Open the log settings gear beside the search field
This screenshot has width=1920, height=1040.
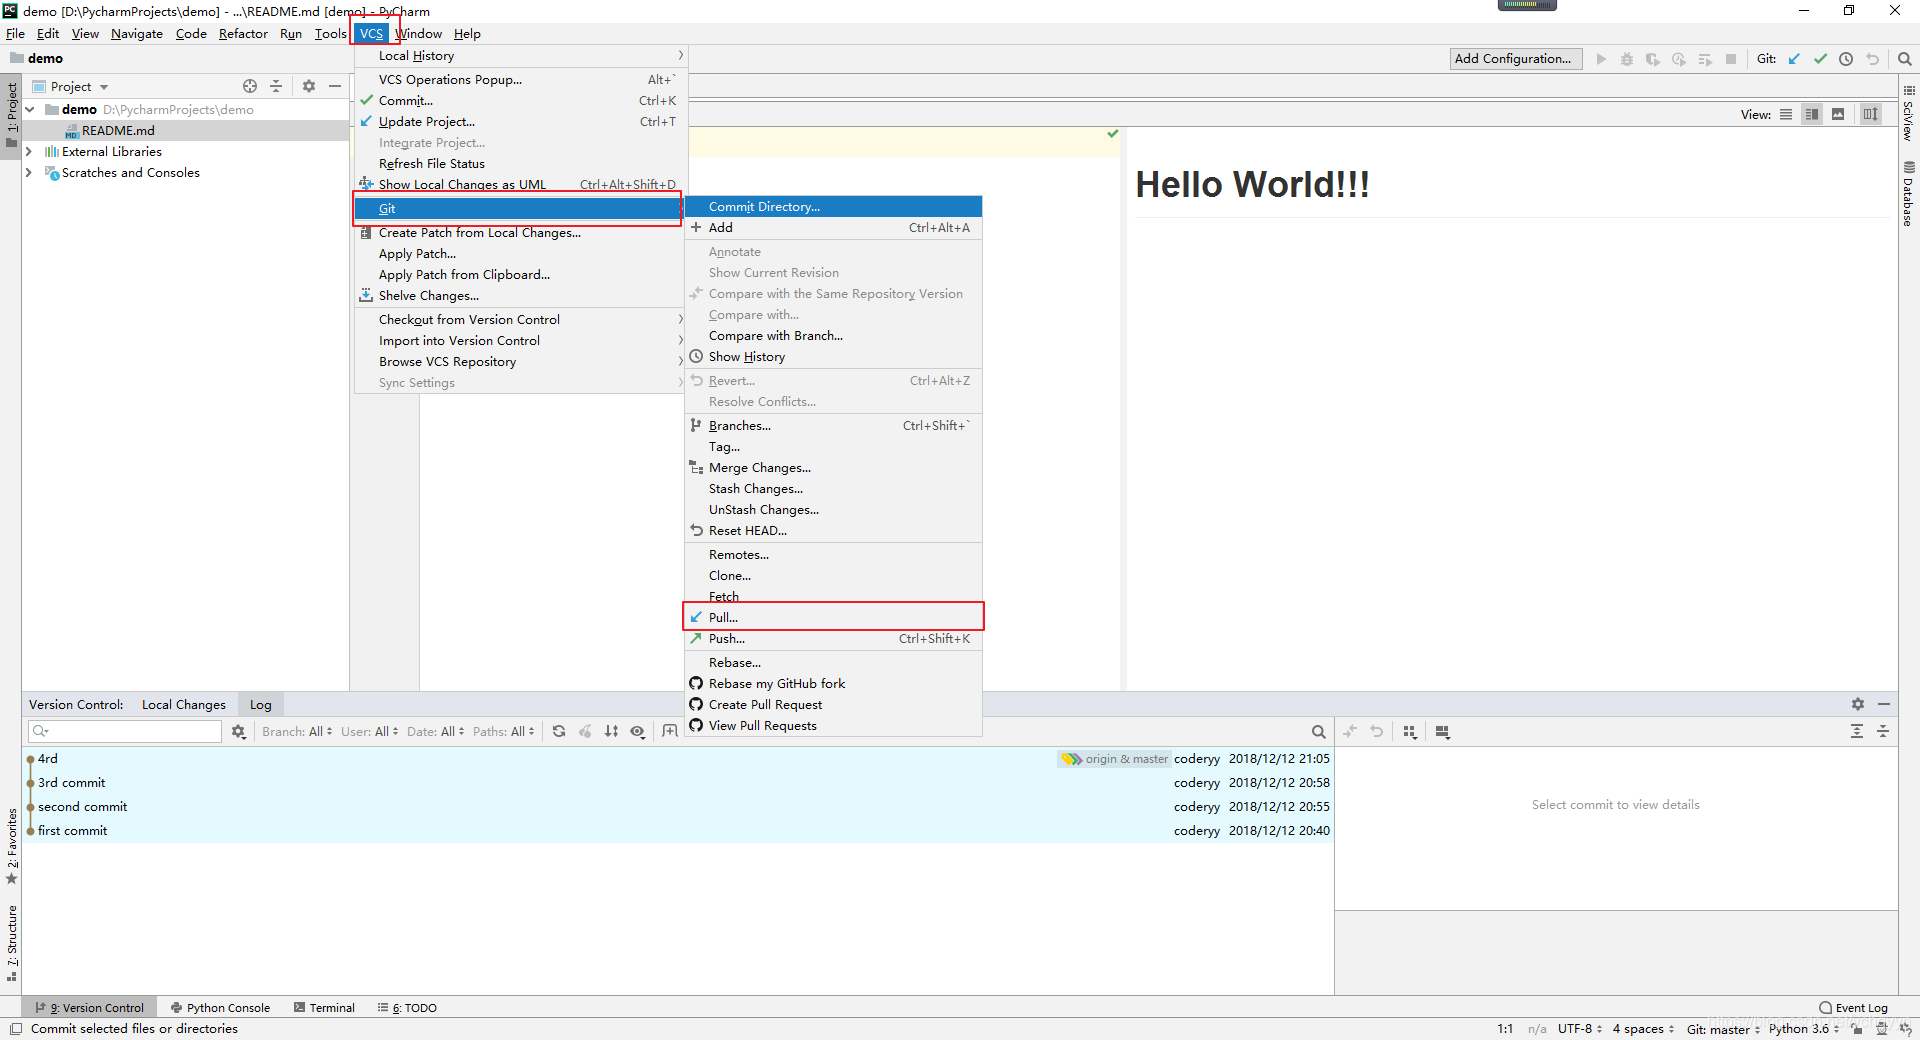[x=238, y=732]
